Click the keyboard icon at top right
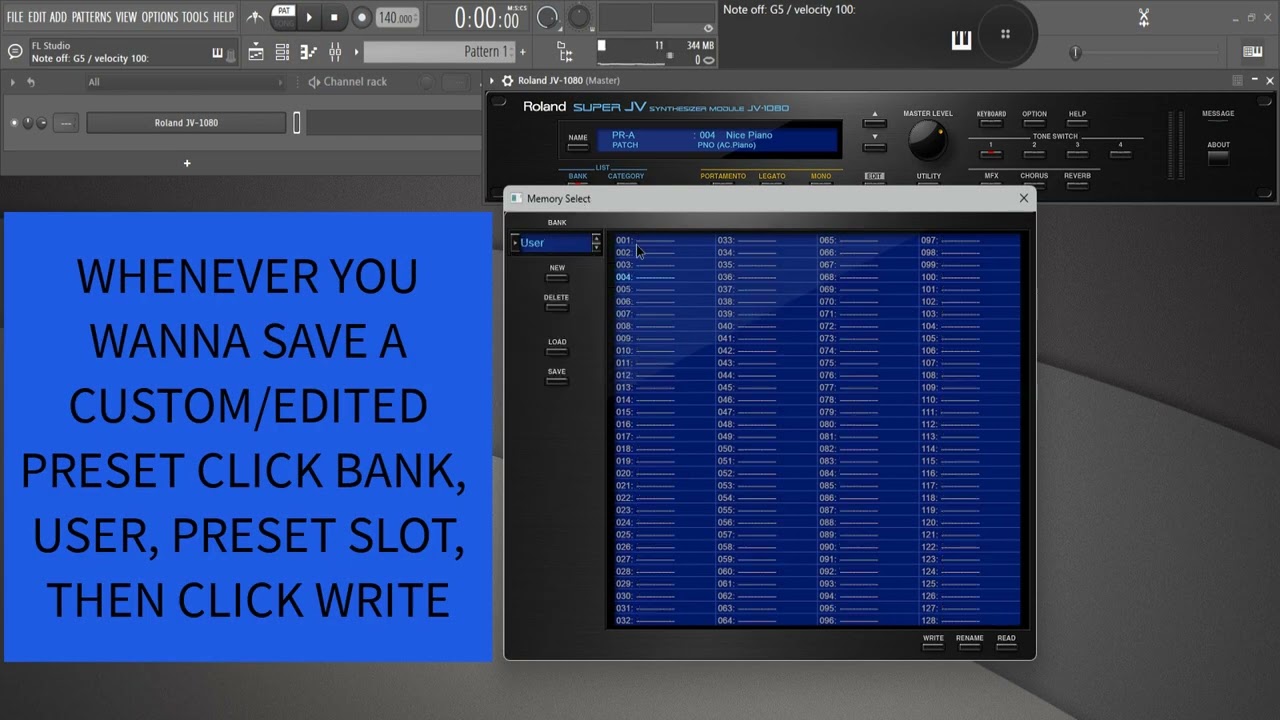This screenshot has height=720, width=1280. point(1252,52)
